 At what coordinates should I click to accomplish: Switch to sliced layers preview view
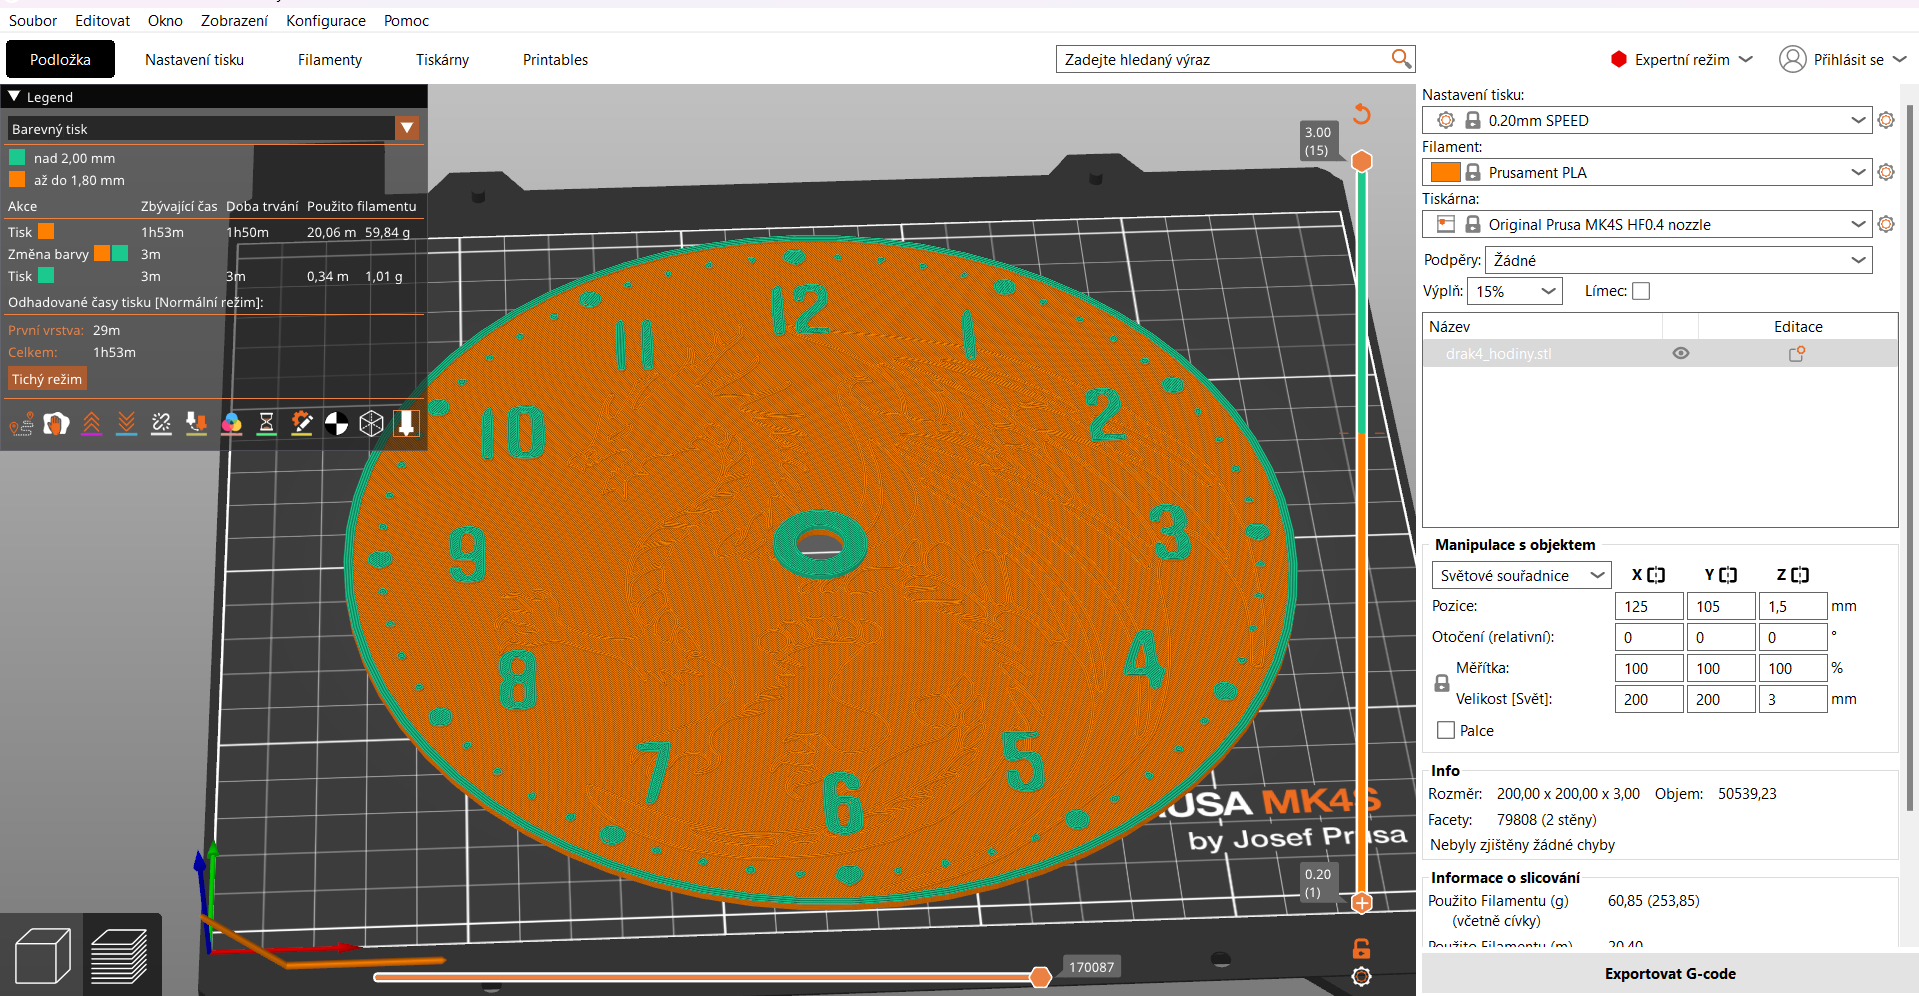click(x=120, y=955)
